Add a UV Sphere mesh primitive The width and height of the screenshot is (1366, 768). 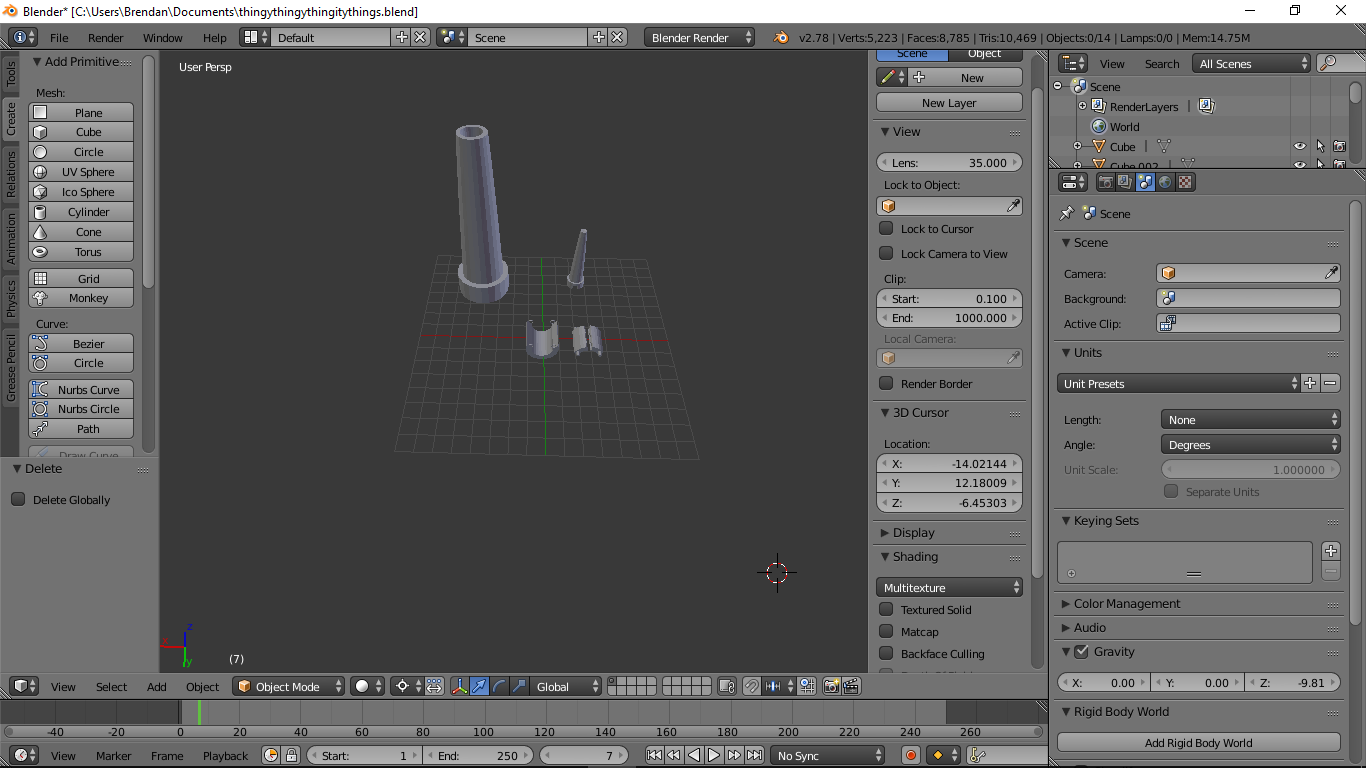point(81,171)
